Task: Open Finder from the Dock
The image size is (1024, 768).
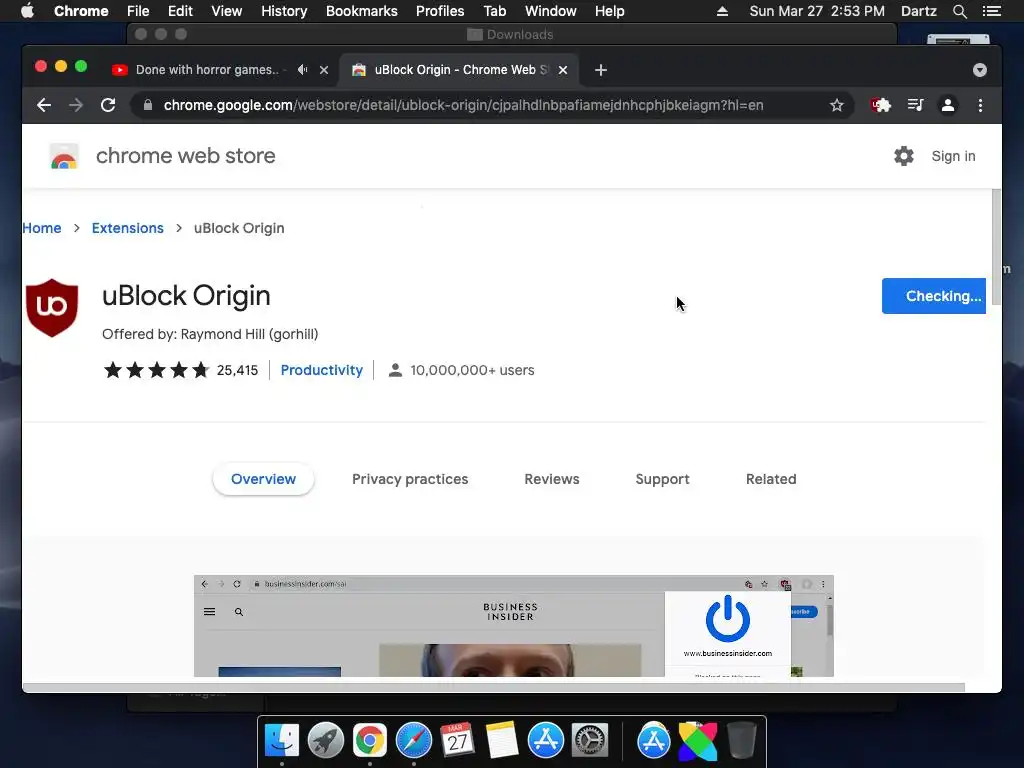Action: [x=281, y=740]
